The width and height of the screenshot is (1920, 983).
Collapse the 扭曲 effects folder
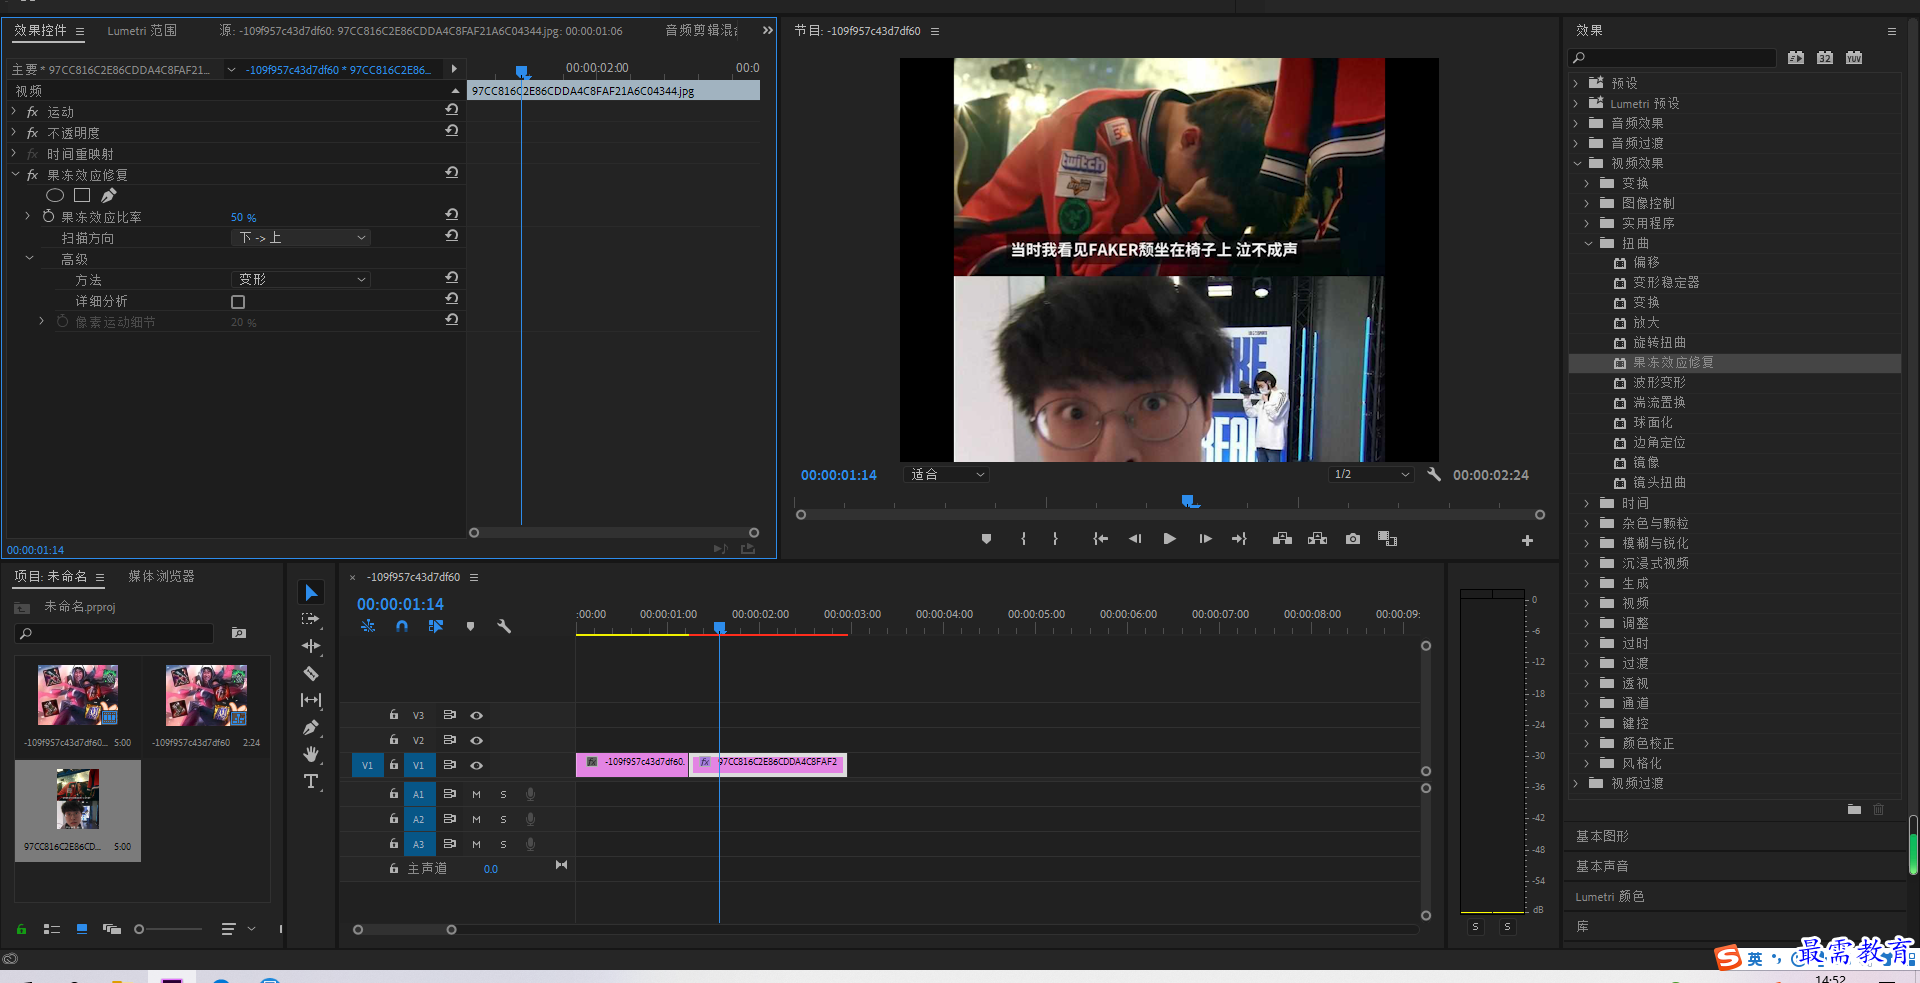(1588, 243)
